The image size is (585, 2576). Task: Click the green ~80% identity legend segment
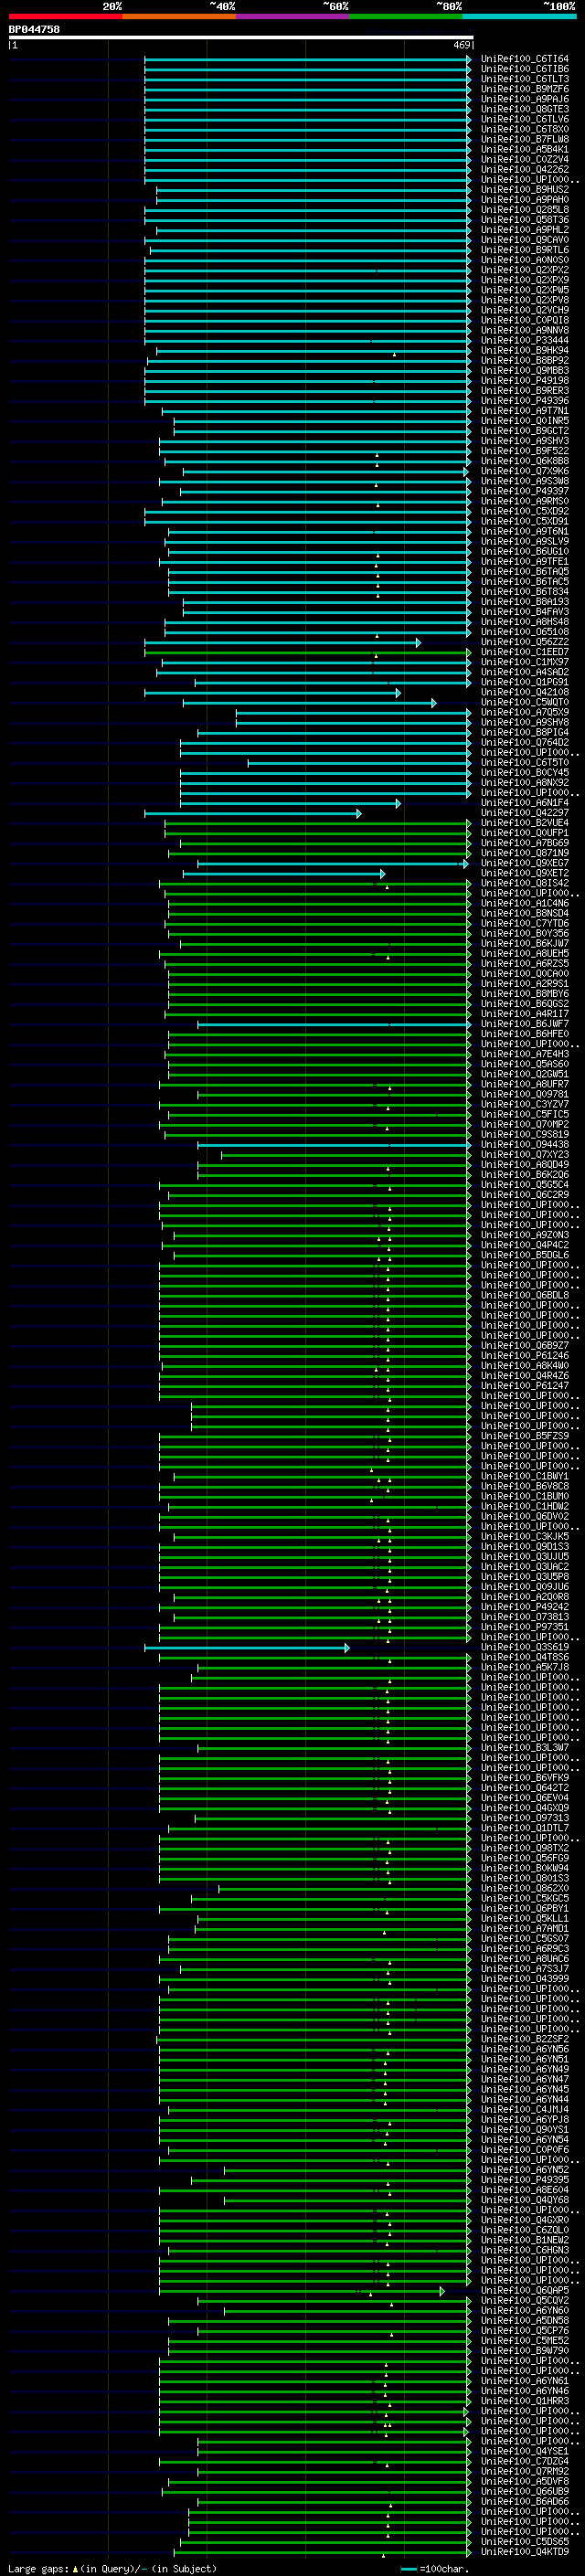[405, 16]
